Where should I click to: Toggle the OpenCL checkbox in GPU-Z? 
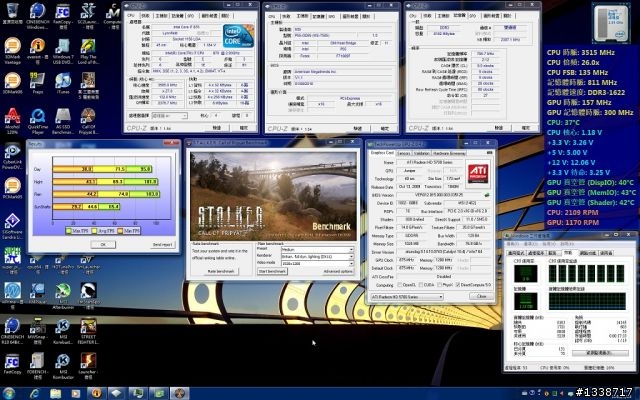click(400, 285)
